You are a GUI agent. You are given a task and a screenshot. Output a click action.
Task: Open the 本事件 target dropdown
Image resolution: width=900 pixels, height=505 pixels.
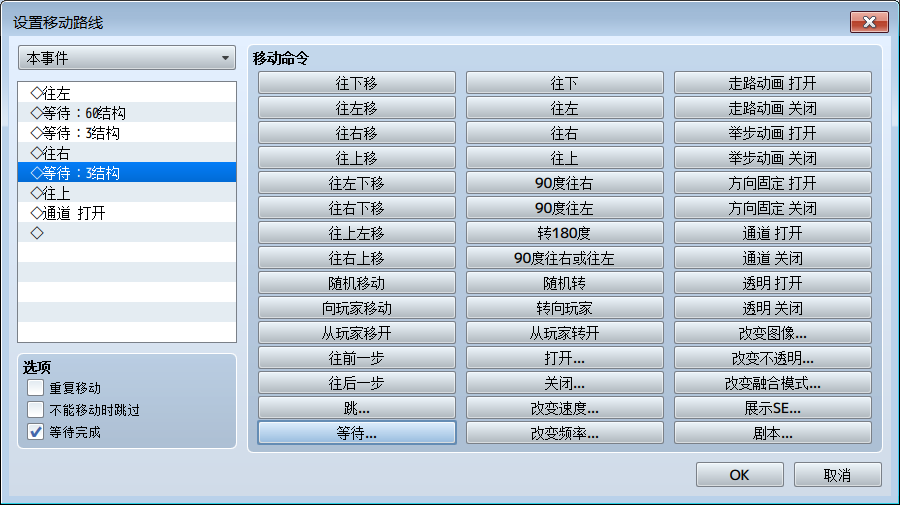[x=127, y=58]
